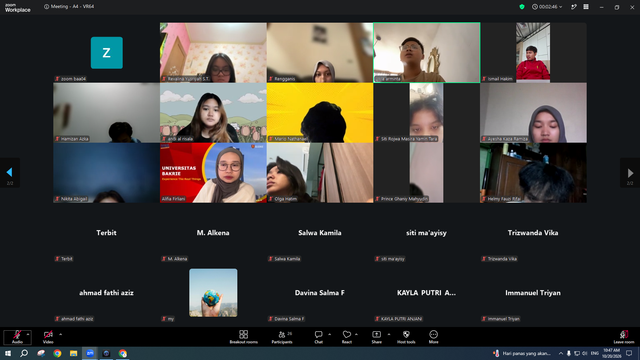Select the ahmad fathi aziz participant tile
Image resolution: width=640 pixels, height=360 pixels.
tap(106, 293)
